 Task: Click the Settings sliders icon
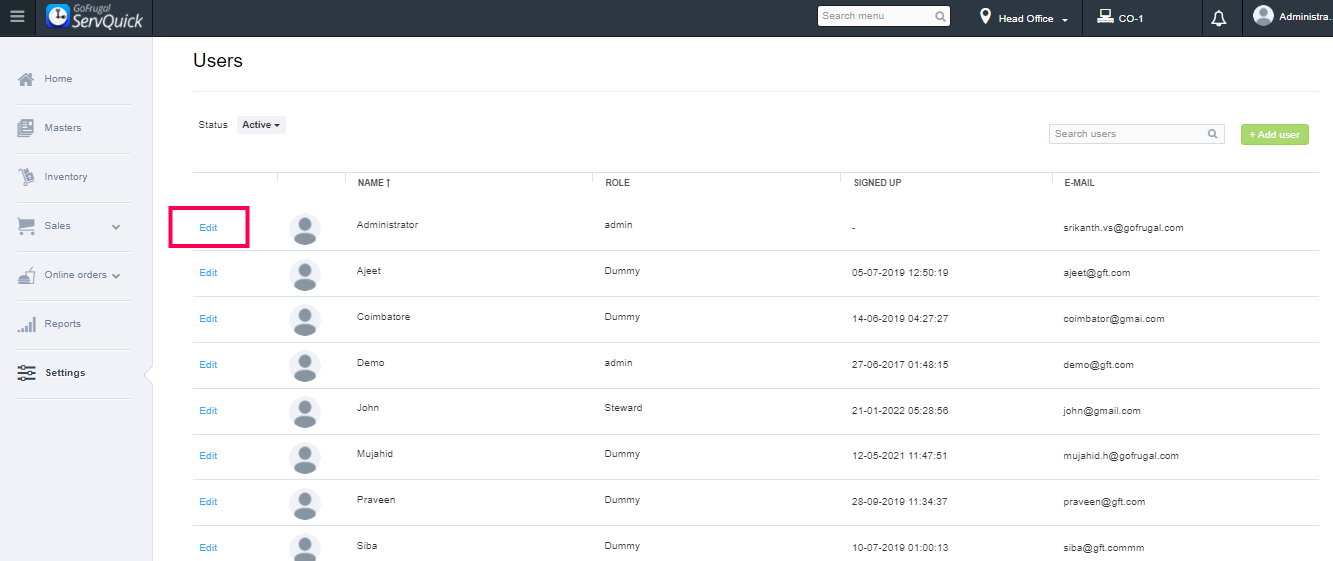tap(27, 373)
